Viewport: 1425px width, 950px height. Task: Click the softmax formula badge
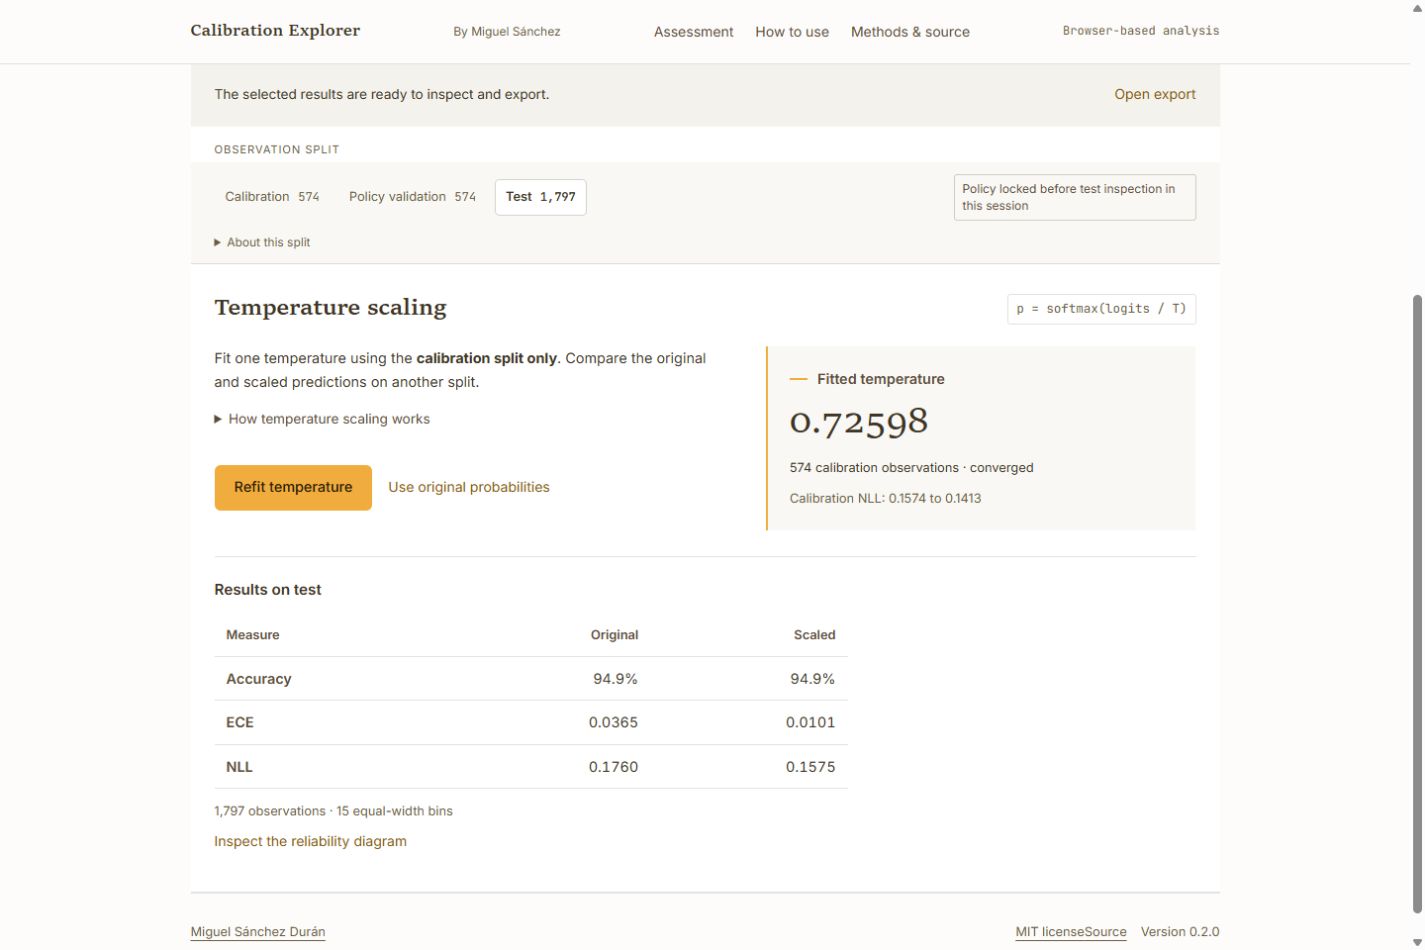point(1101,309)
